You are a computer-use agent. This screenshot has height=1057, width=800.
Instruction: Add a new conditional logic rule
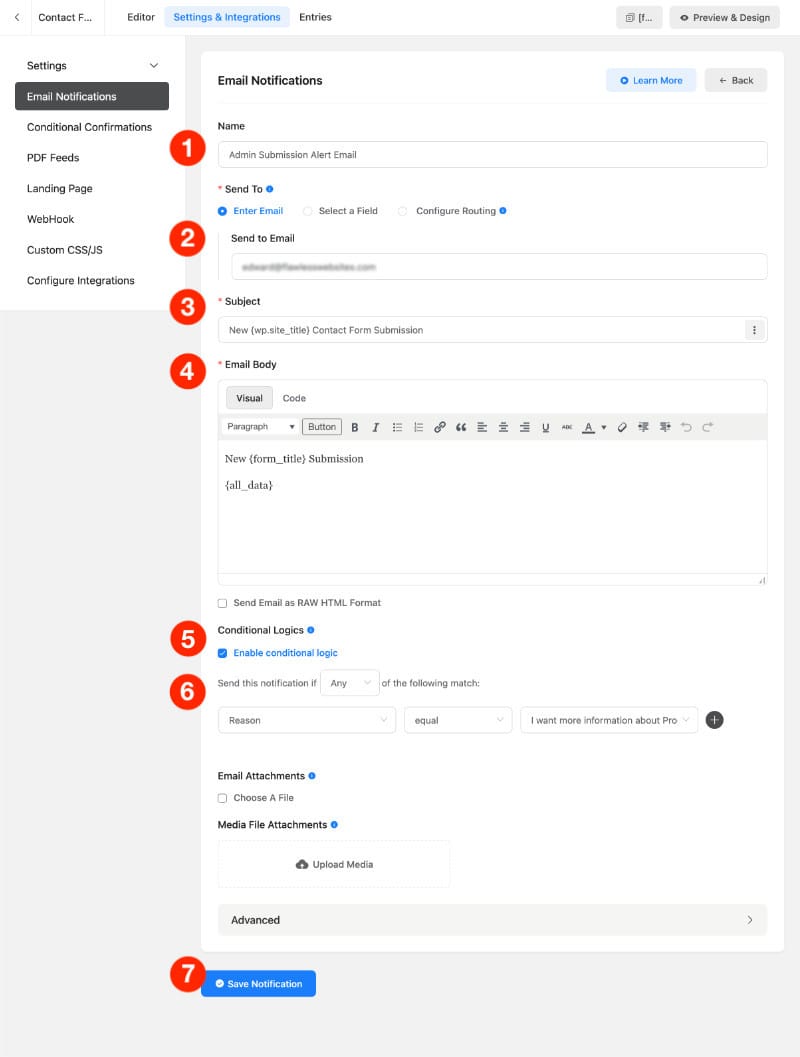click(x=714, y=720)
